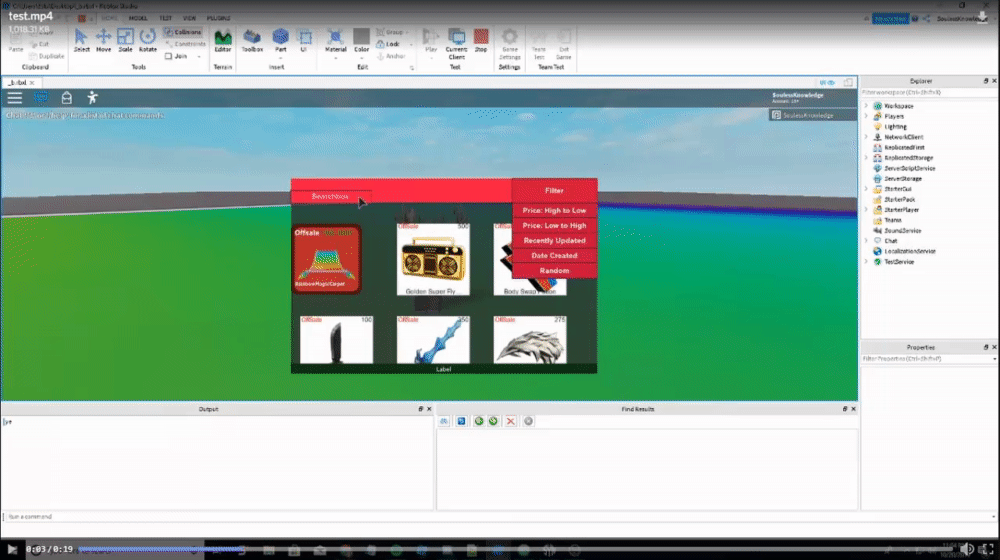The width and height of the screenshot is (1000, 560).
Task: Sort by Date Created
Action: (554, 255)
